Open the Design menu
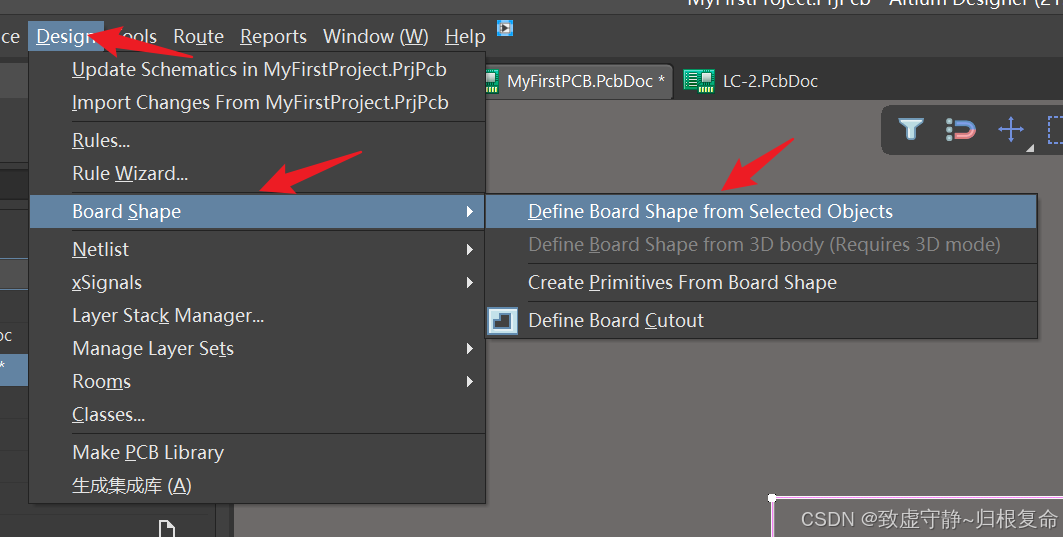1063x537 pixels. 66,36
